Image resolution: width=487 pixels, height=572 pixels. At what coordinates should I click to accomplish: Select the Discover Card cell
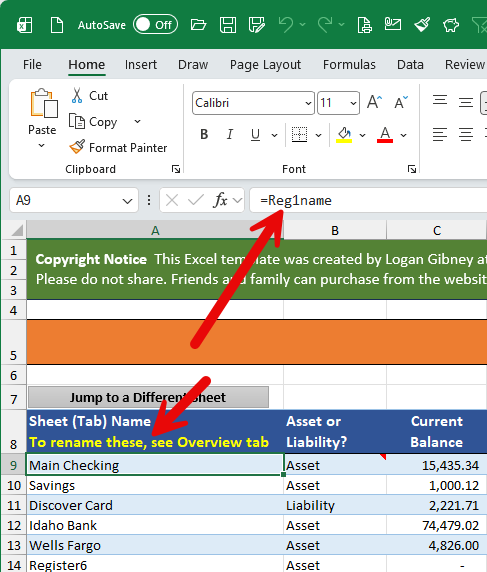pos(155,505)
